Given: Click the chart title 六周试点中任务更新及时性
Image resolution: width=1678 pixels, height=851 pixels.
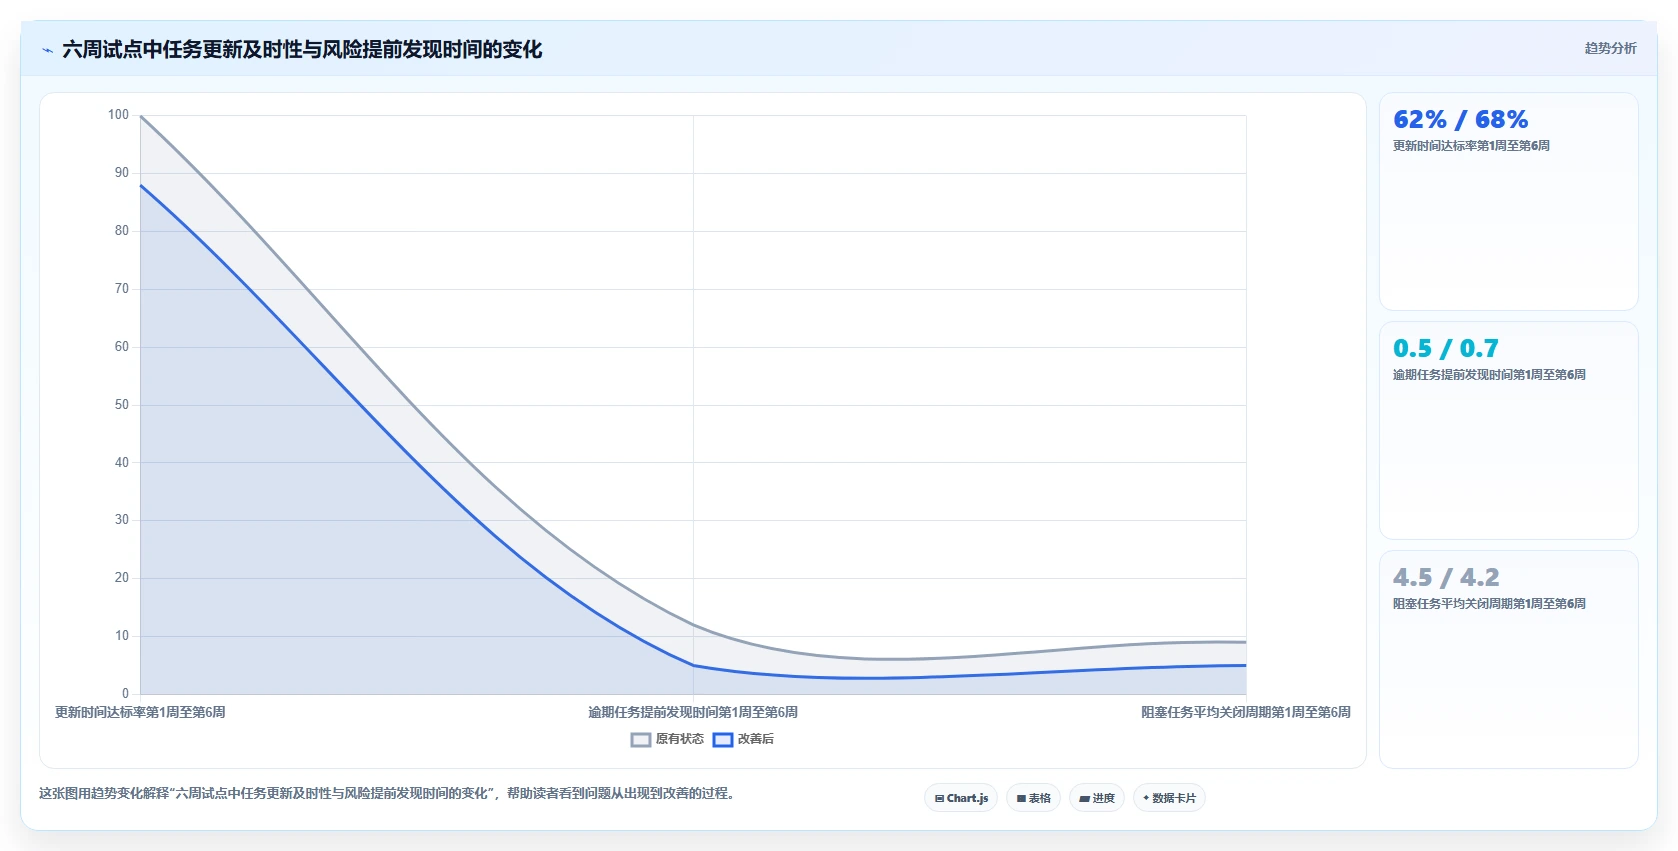Looking at the screenshot, I should point(302,49).
